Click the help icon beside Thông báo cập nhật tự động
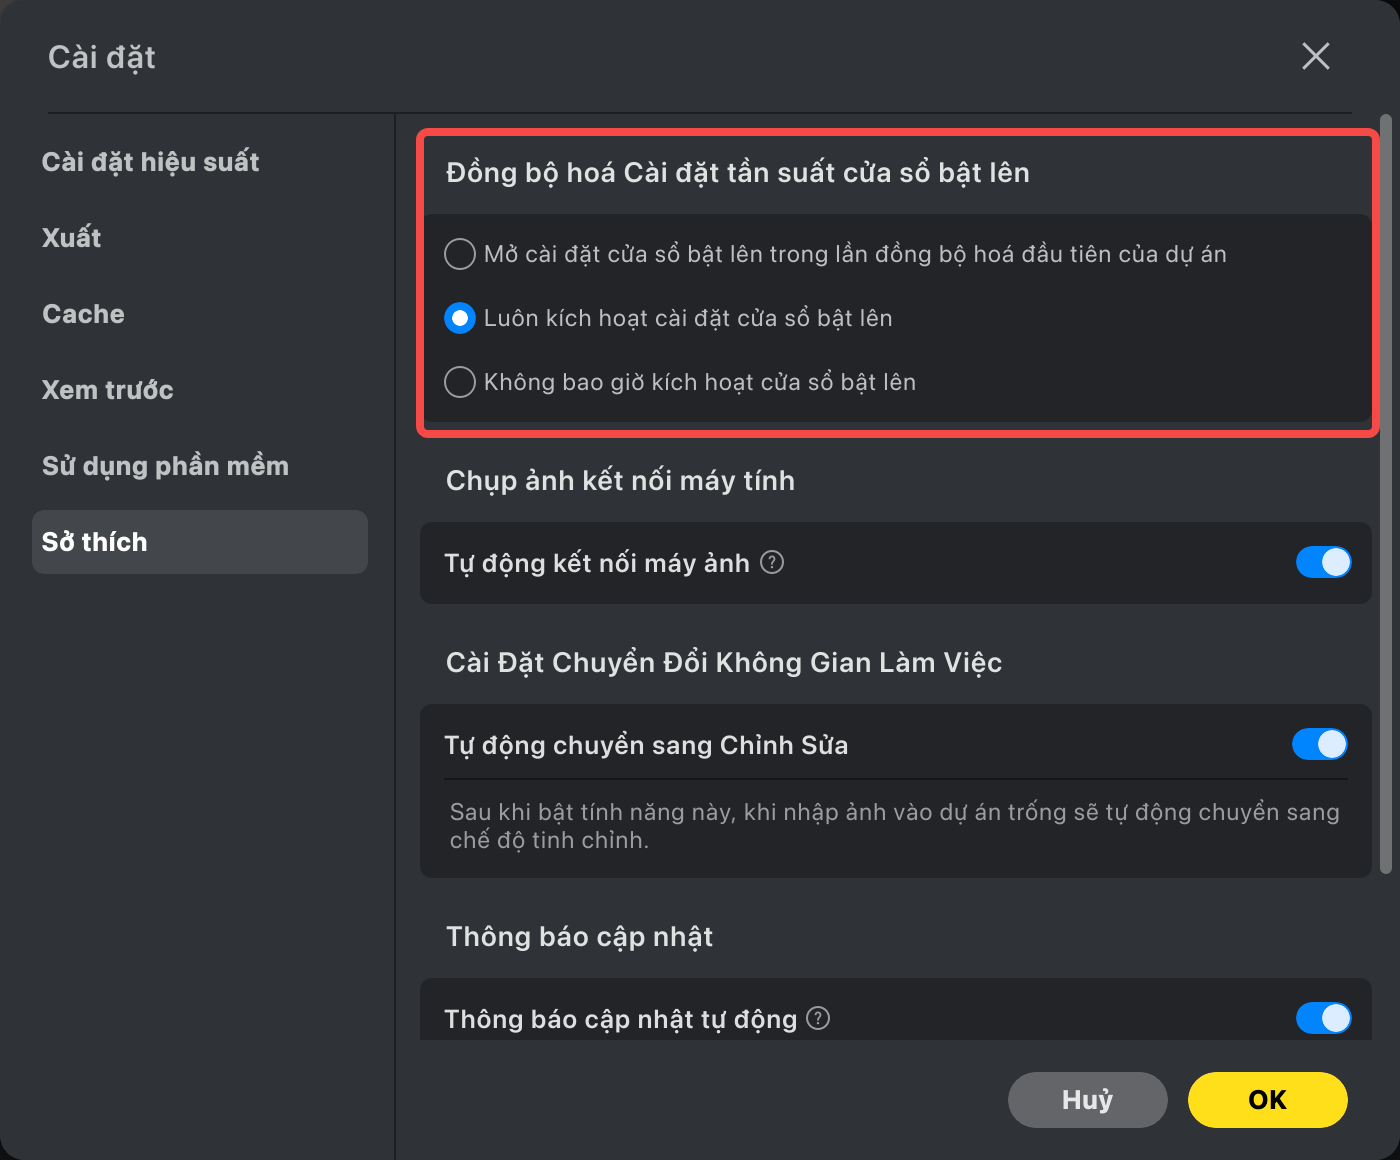The width and height of the screenshot is (1400, 1160). click(x=818, y=1018)
